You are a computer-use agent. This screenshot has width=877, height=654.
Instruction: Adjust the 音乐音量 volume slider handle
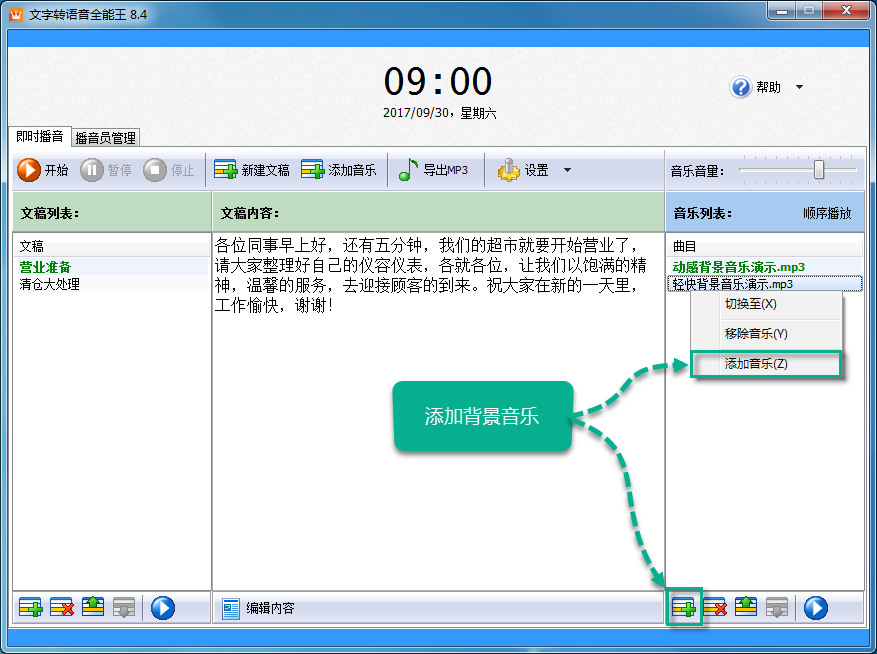coord(819,170)
